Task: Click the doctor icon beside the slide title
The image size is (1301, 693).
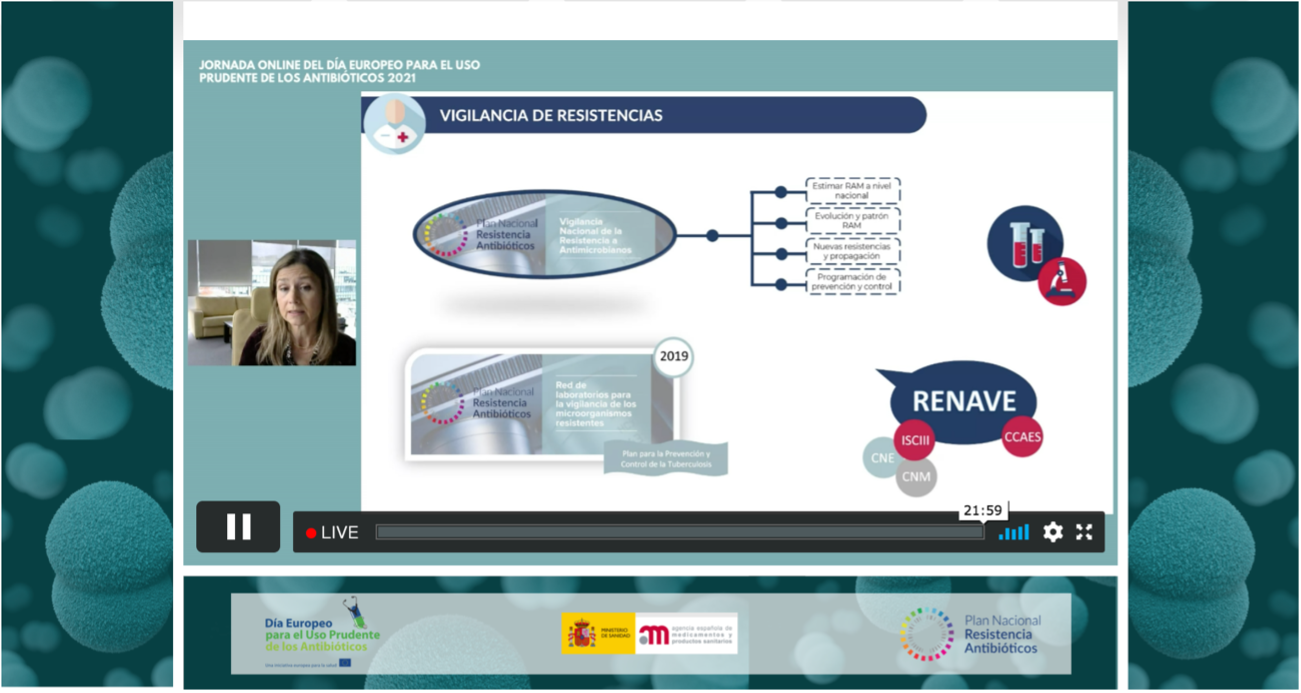Action: (394, 123)
